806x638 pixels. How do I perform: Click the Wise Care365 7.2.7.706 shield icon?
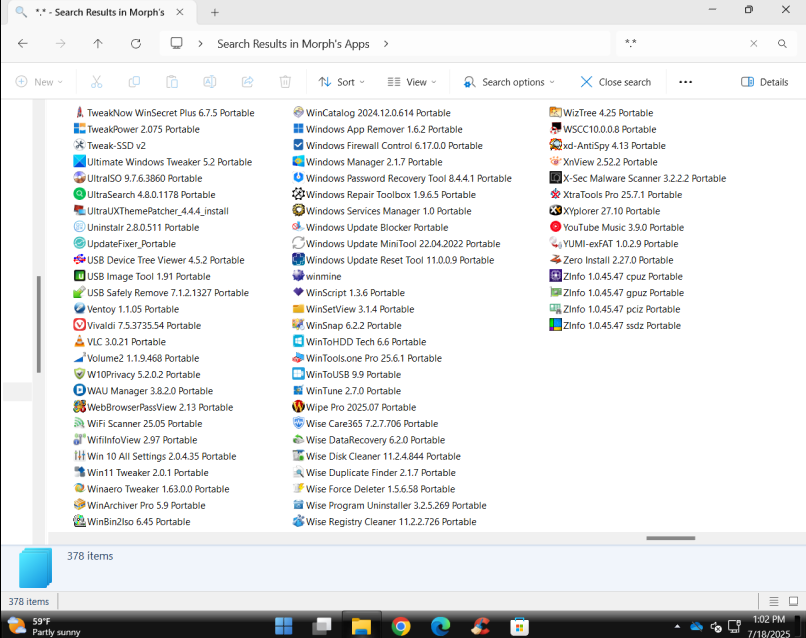298,423
